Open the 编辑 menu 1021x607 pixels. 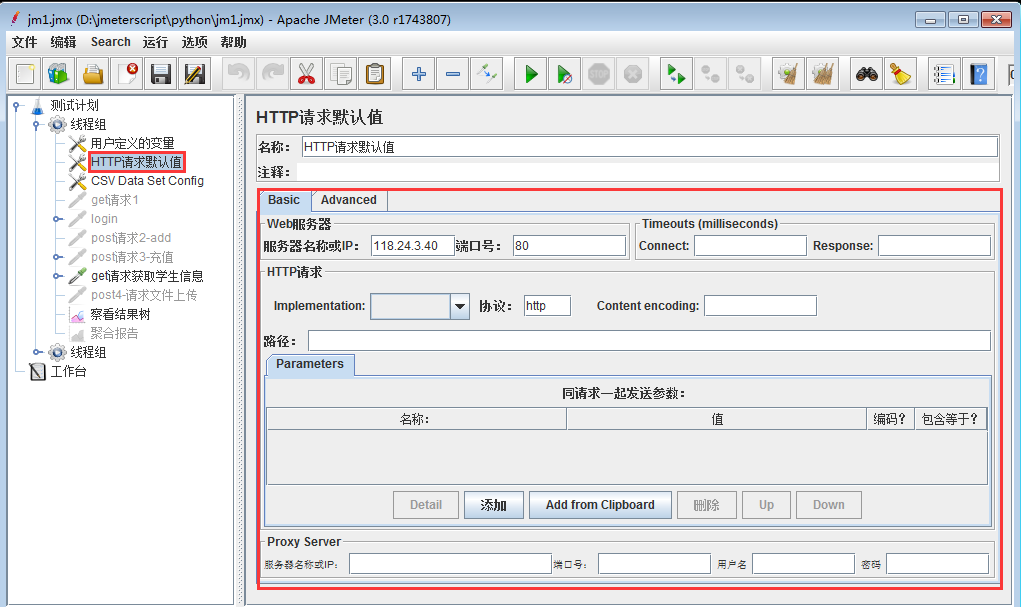pos(63,42)
